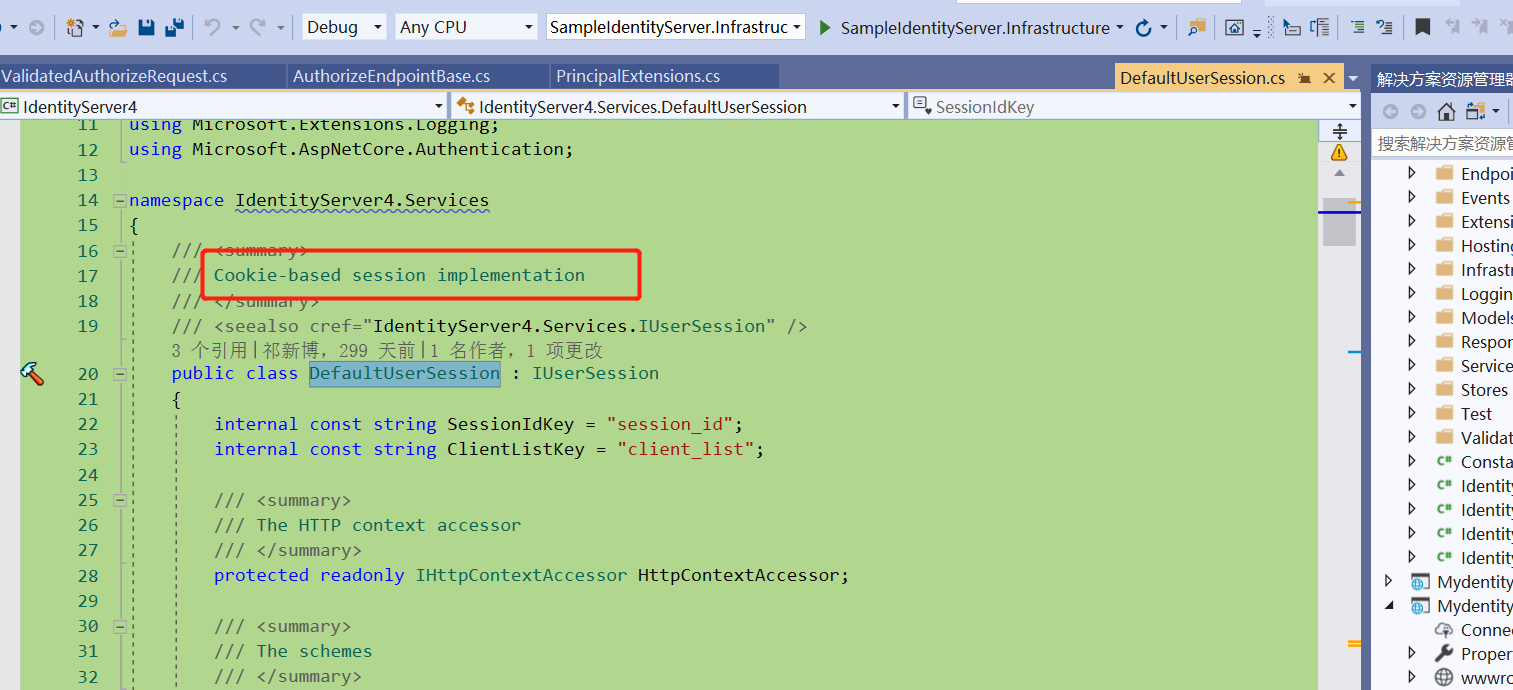The image size is (1513, 690).
Task: Collapse the summary comment at line 16
Action: click(x=120, y=251)
